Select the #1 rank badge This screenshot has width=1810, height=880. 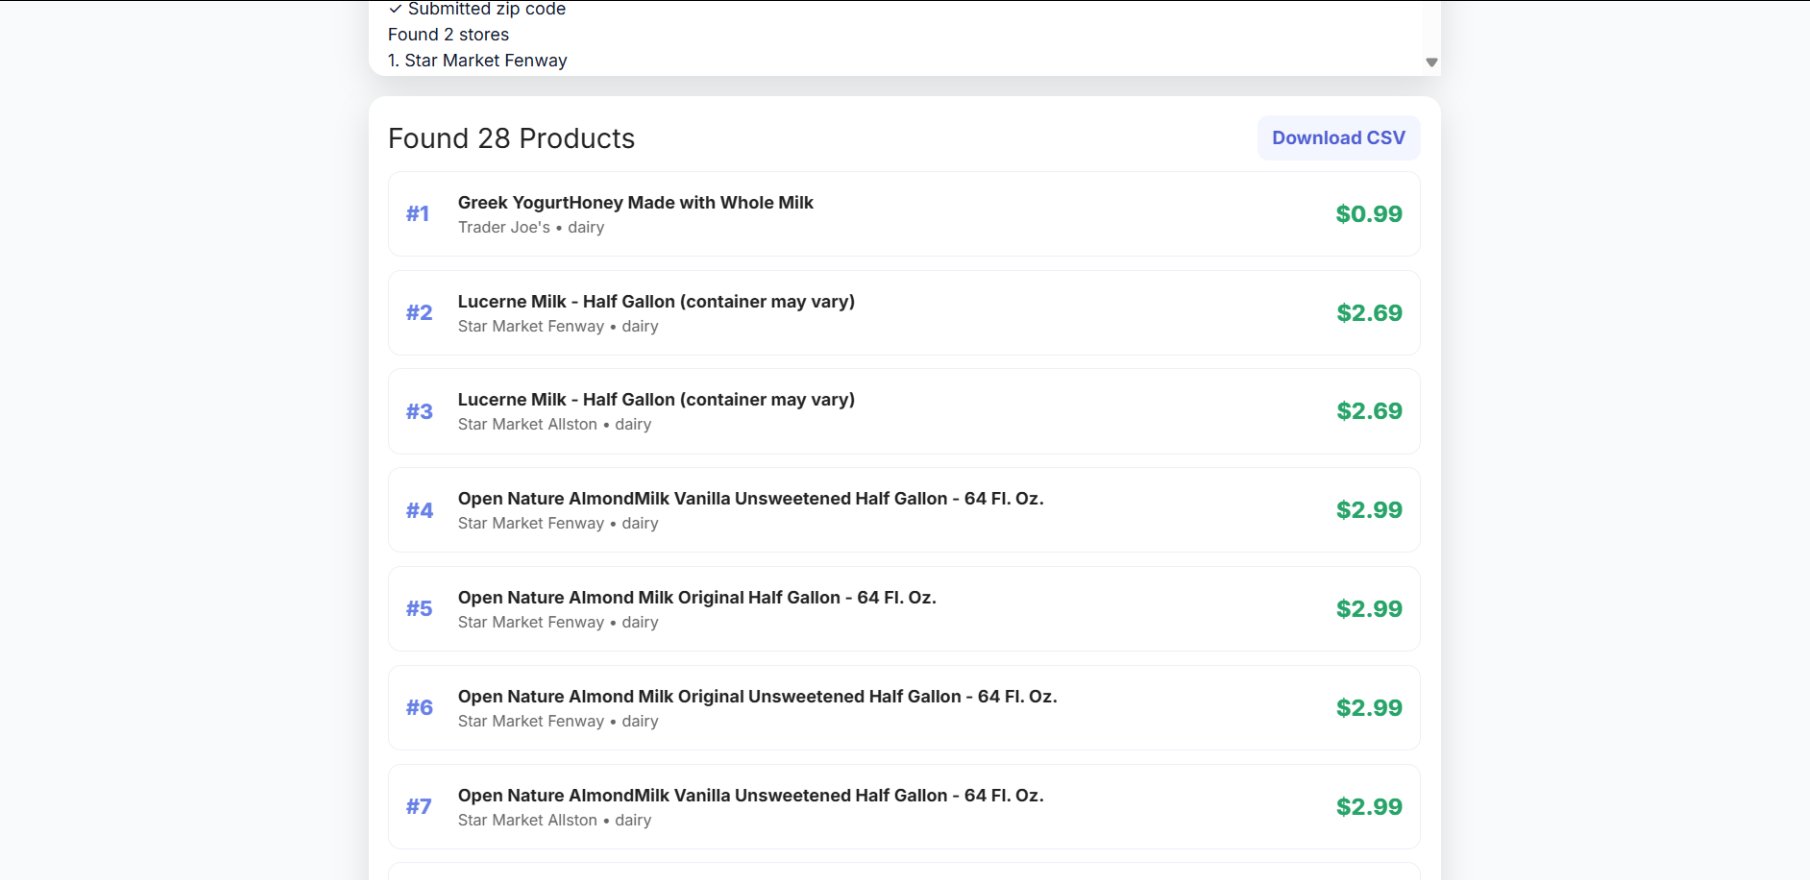tap(418, 214)
